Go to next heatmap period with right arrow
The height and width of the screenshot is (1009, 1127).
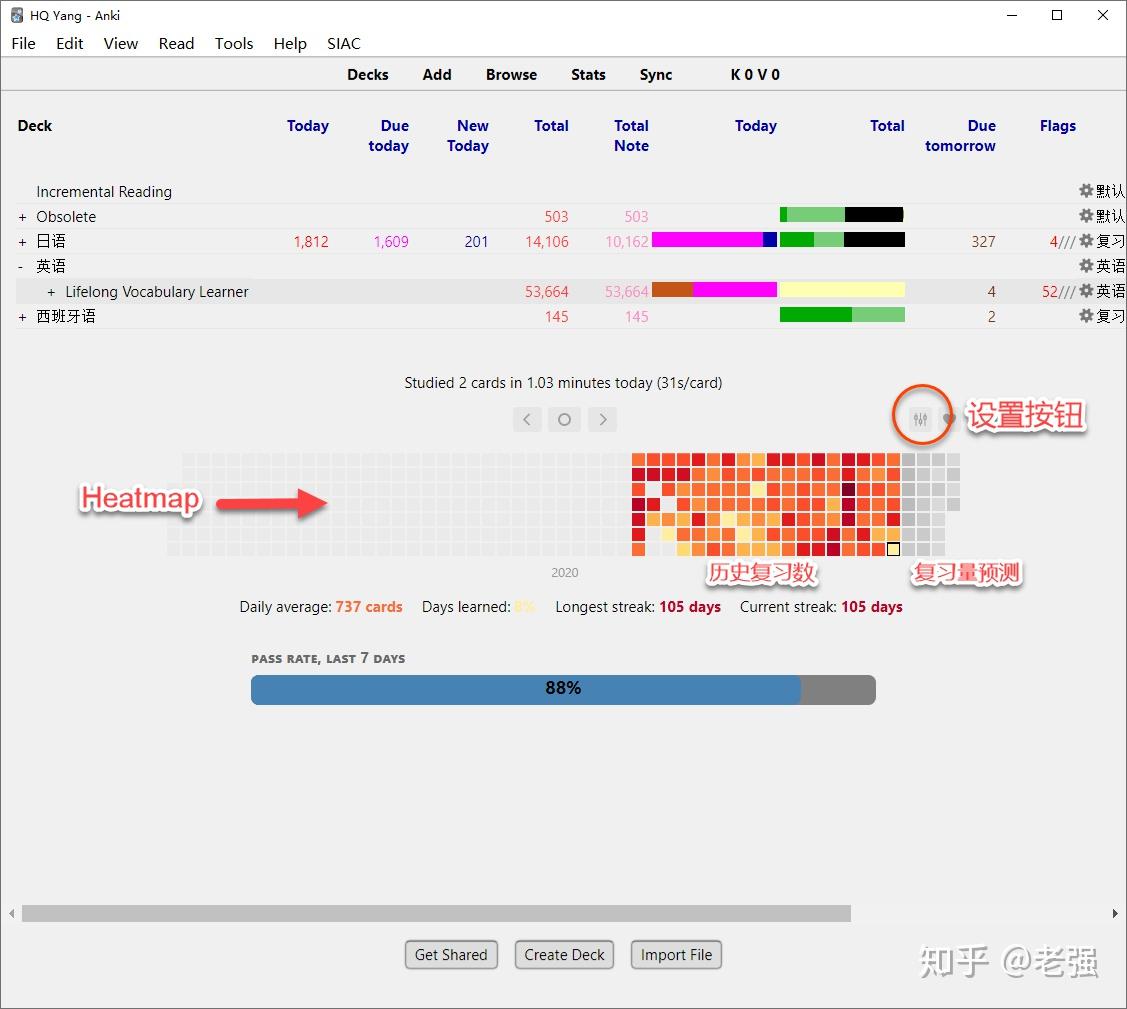click(602, 419)
